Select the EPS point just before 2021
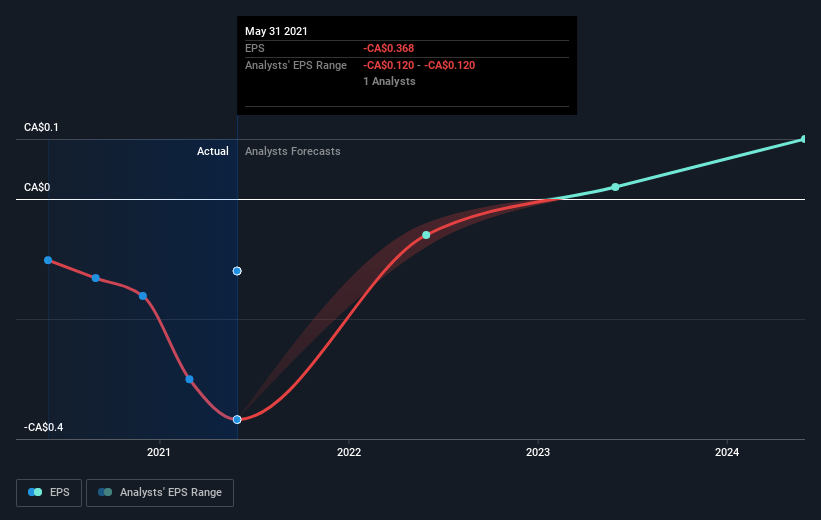821x520 pixels. [x=143, y=296]
